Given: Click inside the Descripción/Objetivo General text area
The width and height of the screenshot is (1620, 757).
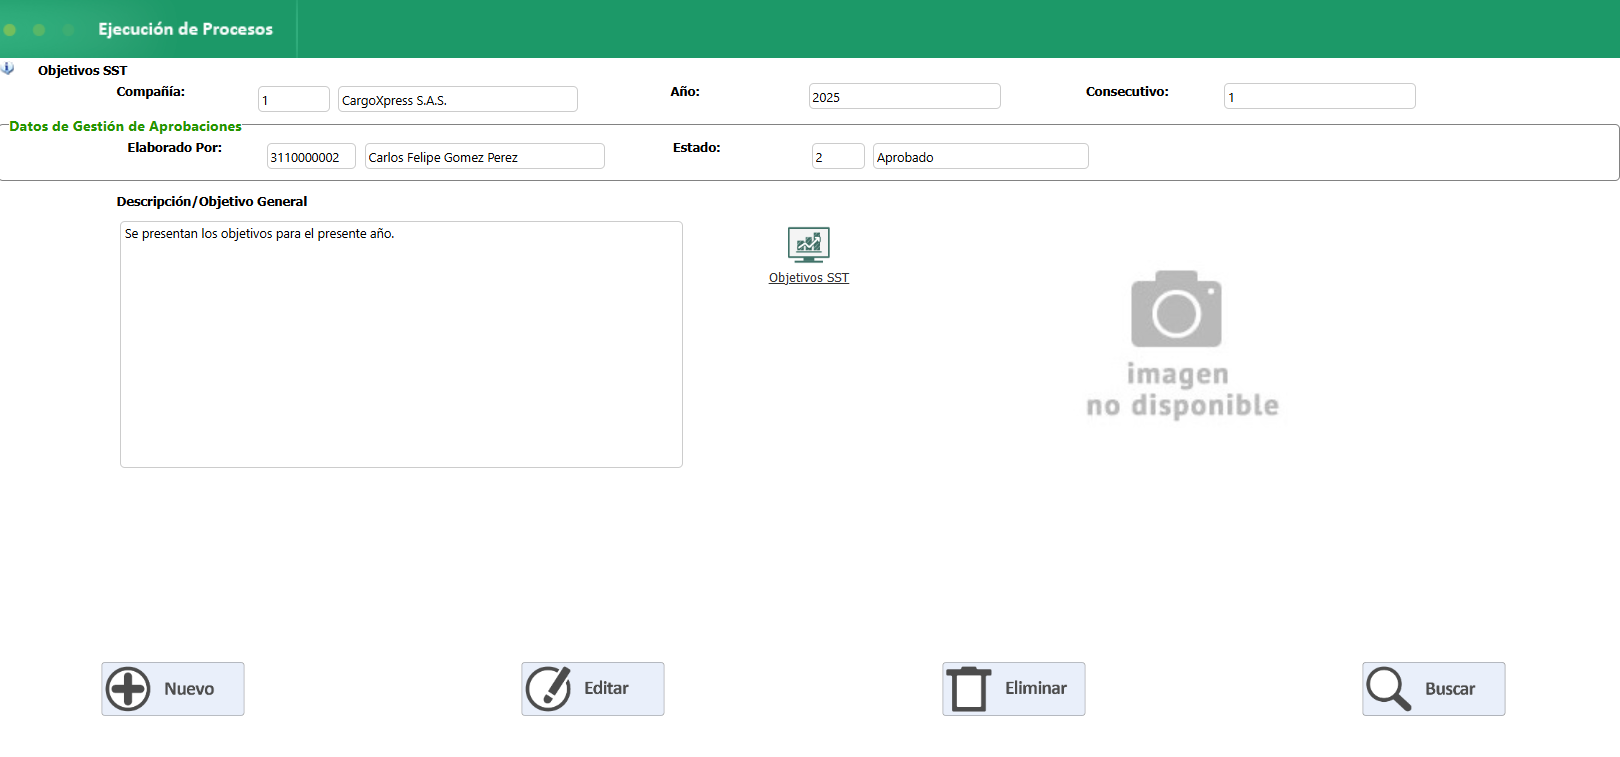Looking at the screenshot, I should click(401, 344).
